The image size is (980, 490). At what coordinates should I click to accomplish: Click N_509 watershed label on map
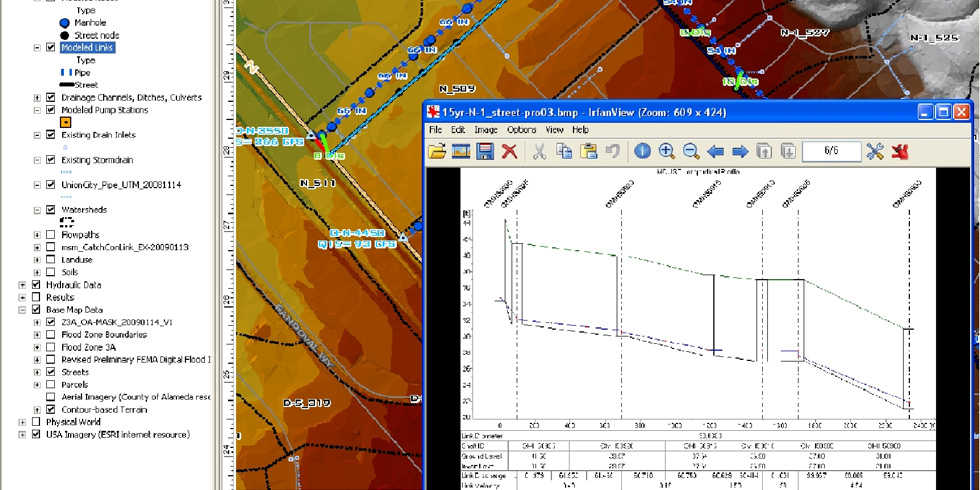pyautogui.click(x=457, y=89)
